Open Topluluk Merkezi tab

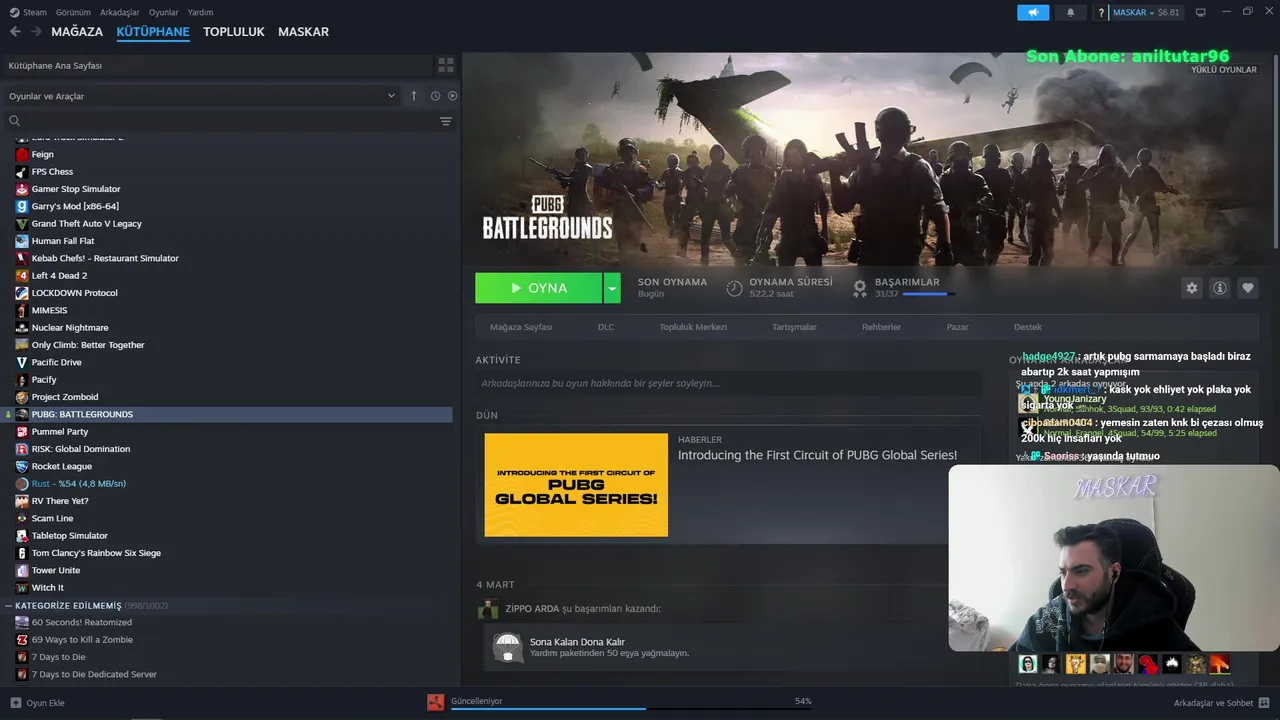(693, 327)
